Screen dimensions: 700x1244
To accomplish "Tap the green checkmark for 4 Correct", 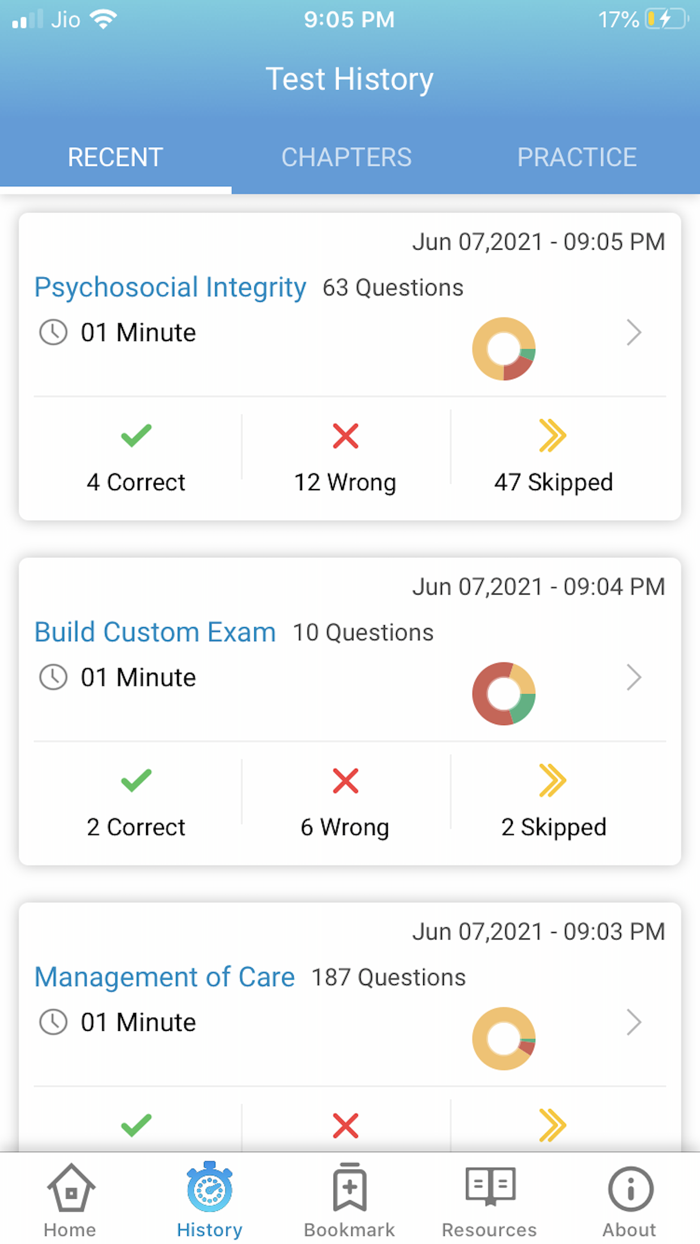I will [x=136, y=436].
